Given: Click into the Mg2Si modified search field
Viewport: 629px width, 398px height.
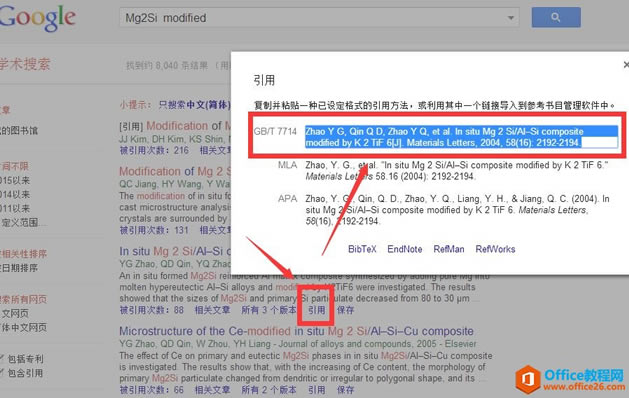Looking at the screenshot, I should [x=313, y=18].
